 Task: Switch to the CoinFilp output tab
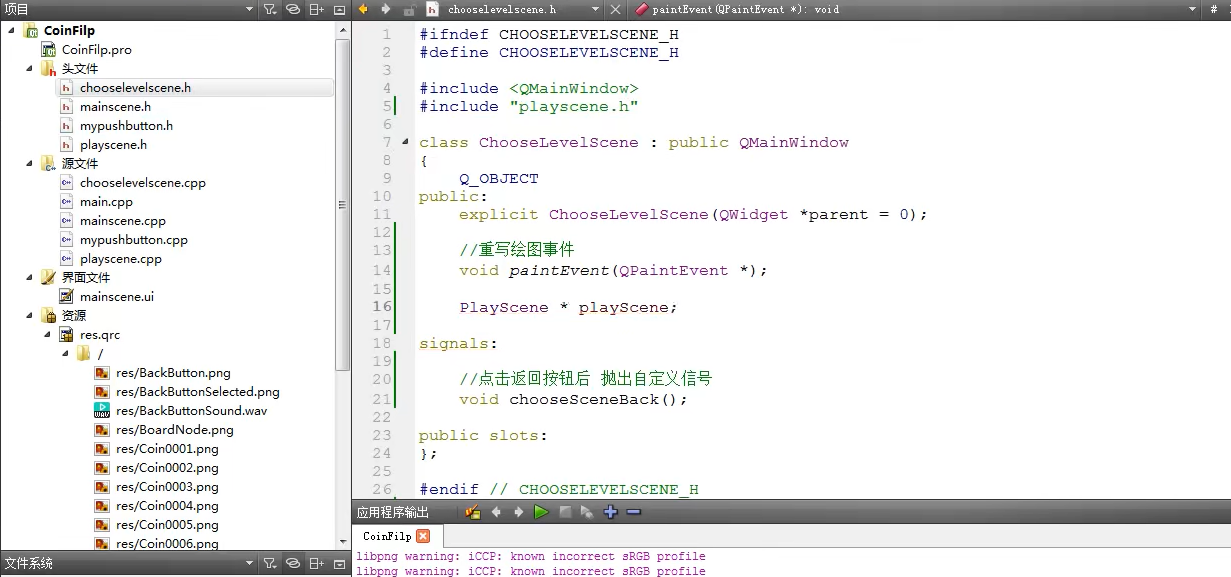tap(387, 537)
